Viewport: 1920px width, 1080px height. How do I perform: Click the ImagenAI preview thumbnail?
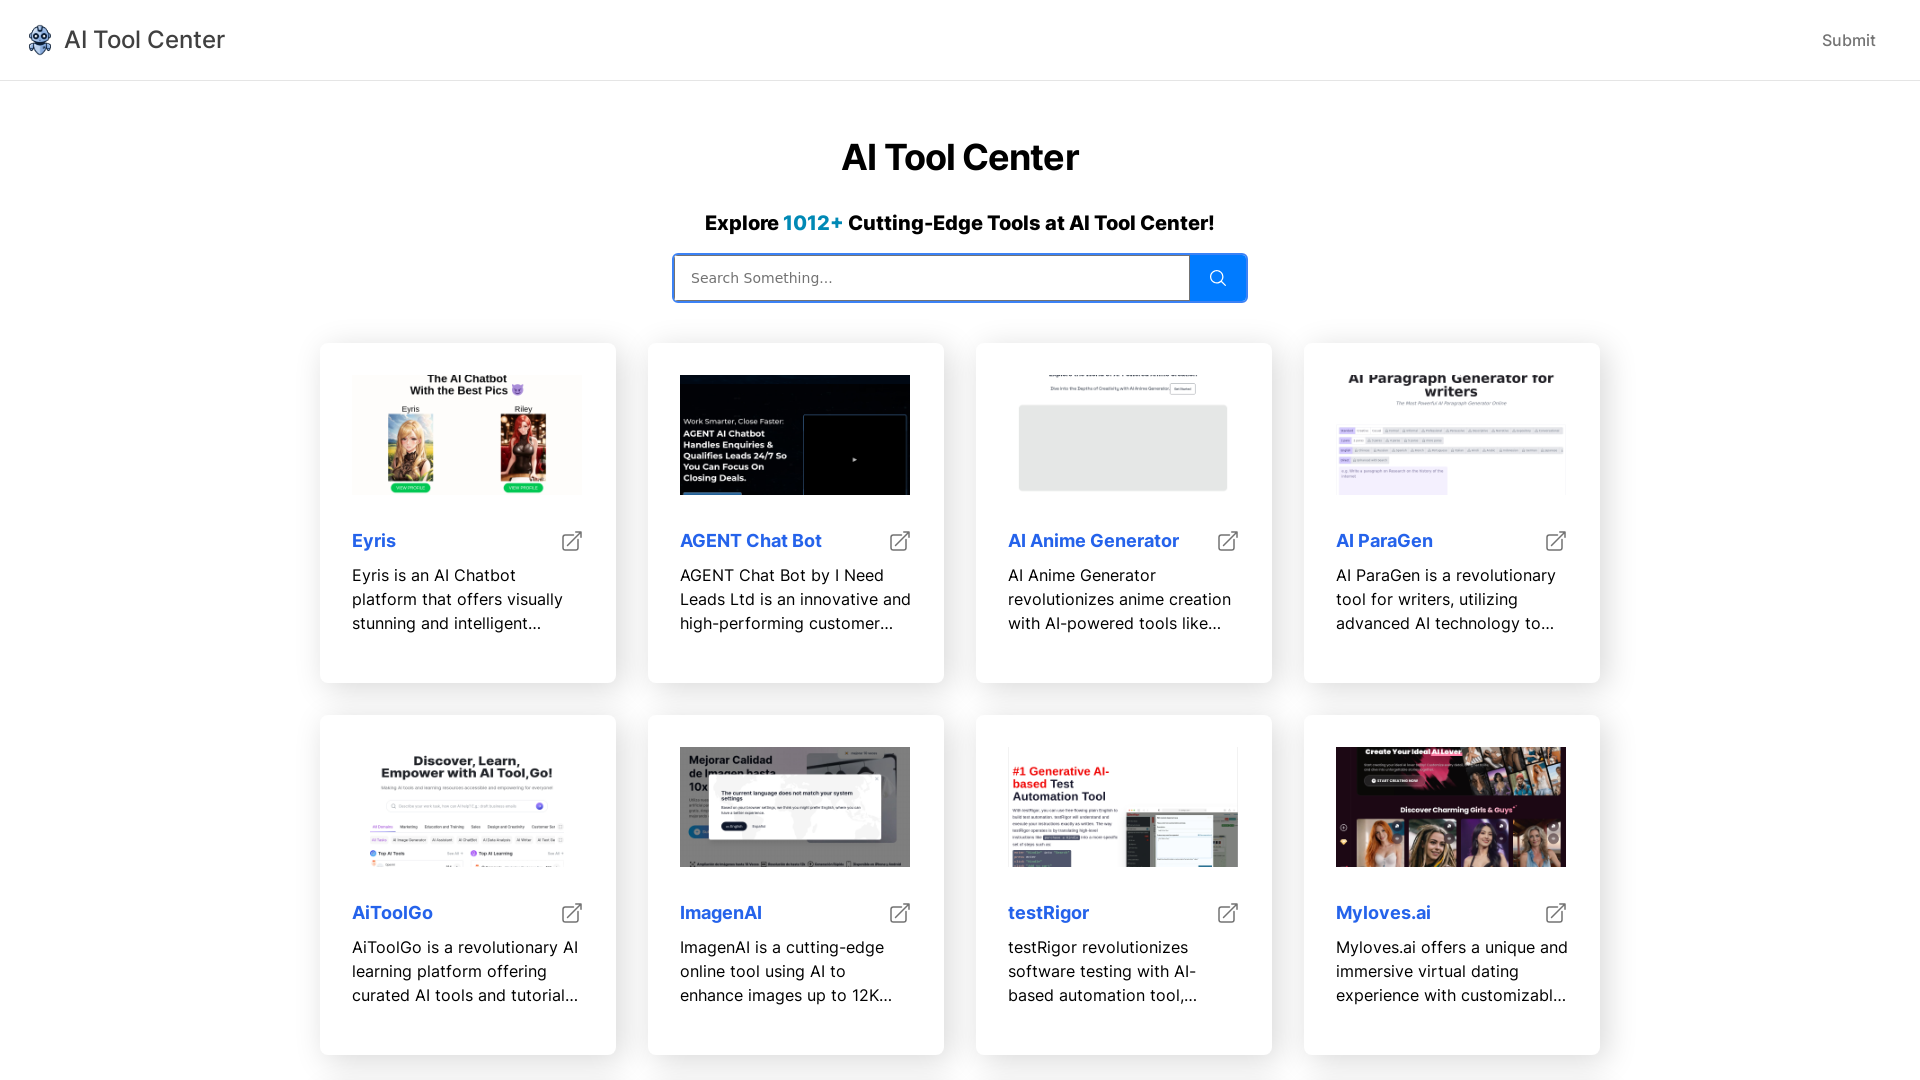click(795, 807)
